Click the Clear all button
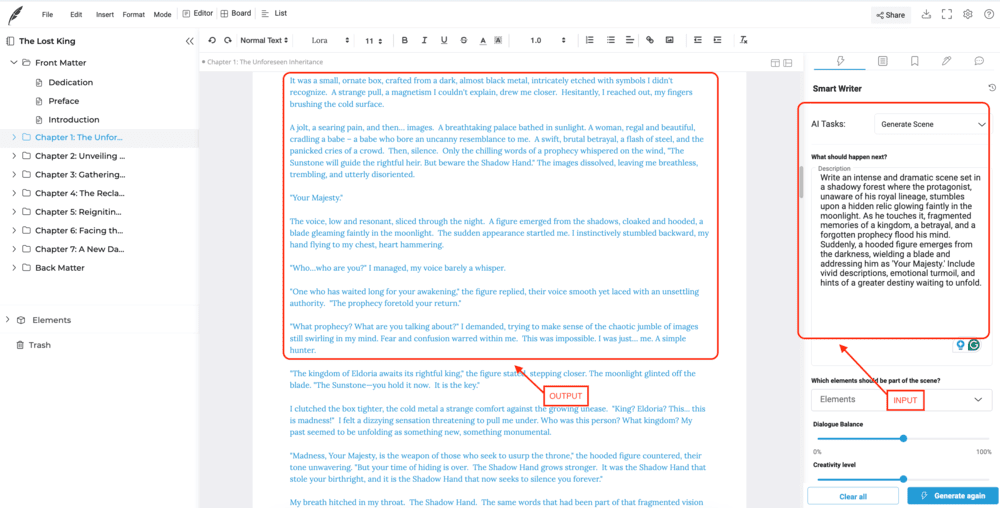 click(x=853, y=496)
